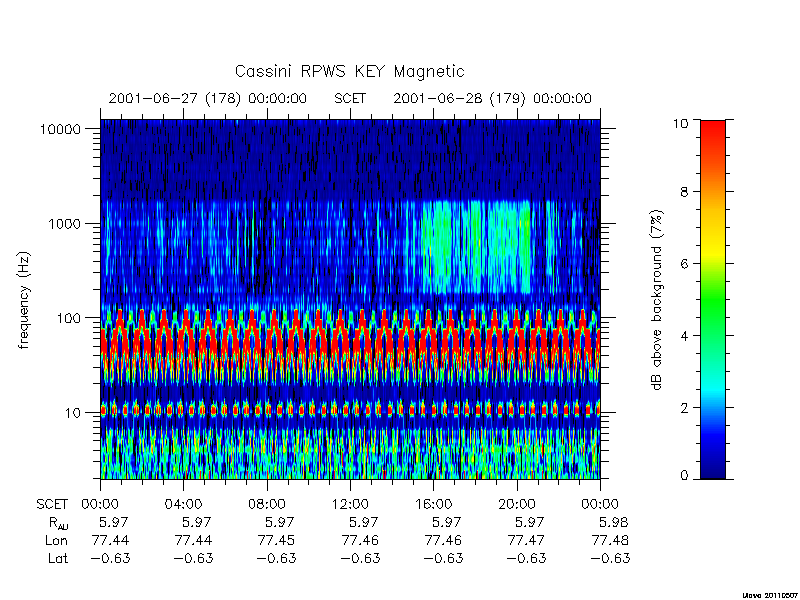The width and height of the screenshot is (800, 600).
Task: Click the "SCET" row label below the plot
Action: click(52, 505)
